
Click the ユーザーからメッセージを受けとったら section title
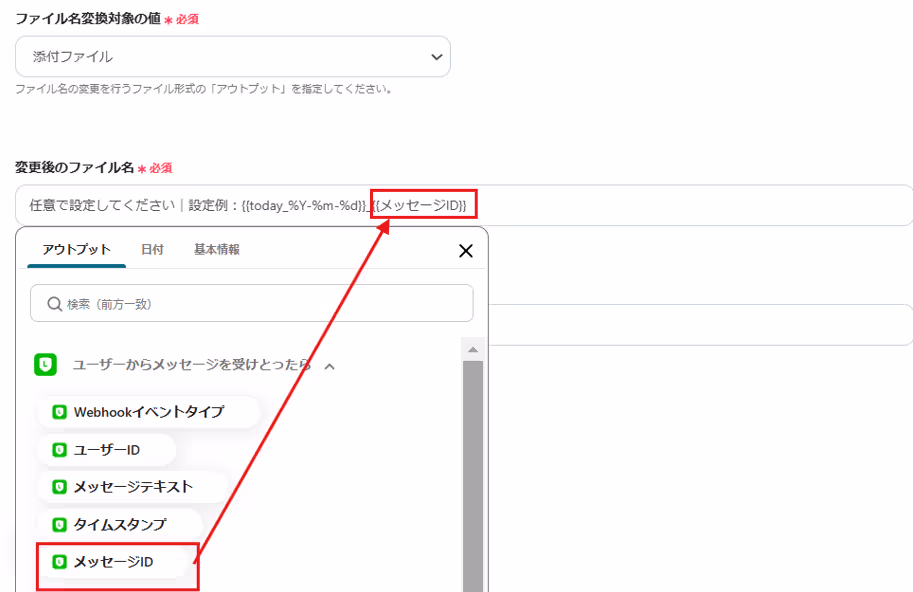click(192, 365)
